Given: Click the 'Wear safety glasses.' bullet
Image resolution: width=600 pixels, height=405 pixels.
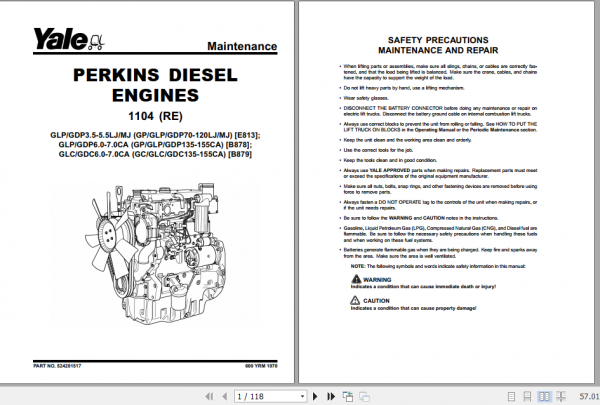Looking at the screenshot, I should point(366,98).
